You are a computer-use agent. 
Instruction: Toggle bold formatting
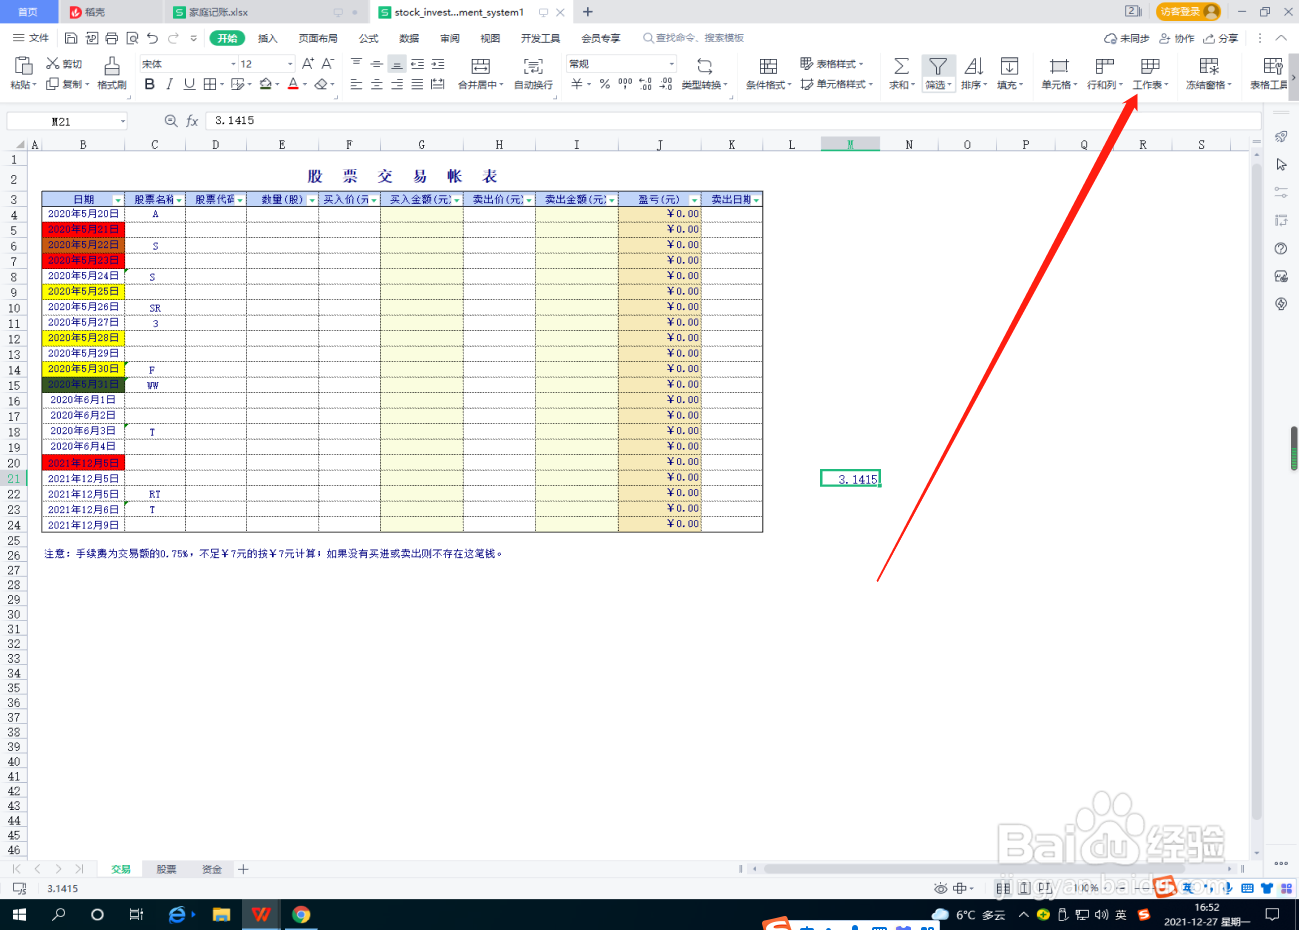[x=150, y=84]
